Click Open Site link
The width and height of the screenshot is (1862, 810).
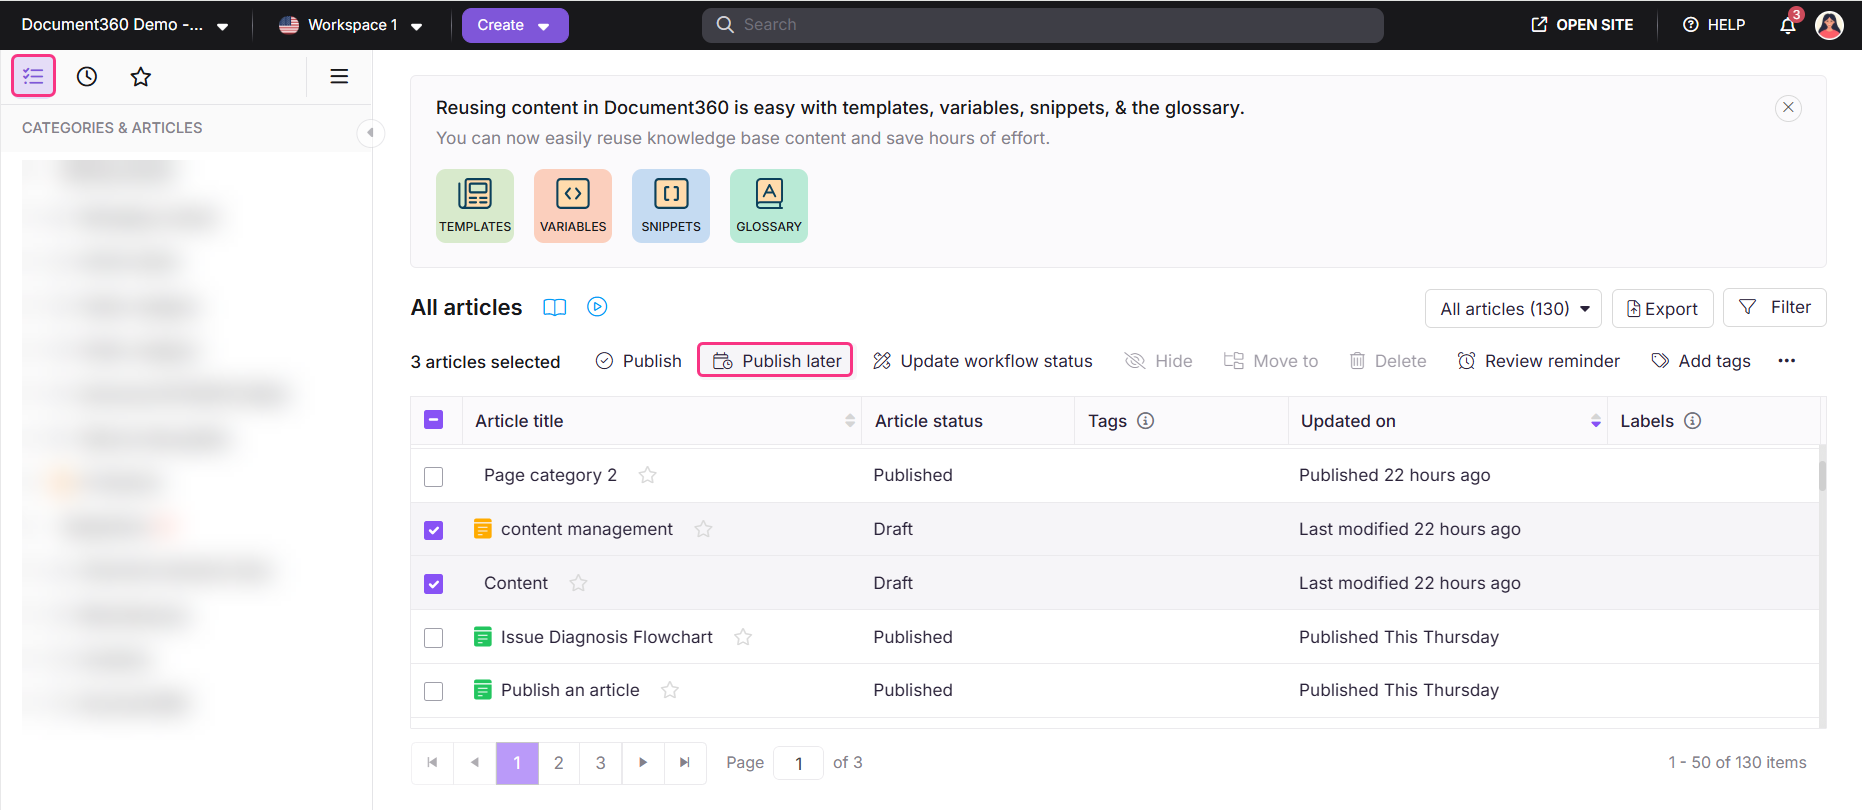pos(1582,25)
